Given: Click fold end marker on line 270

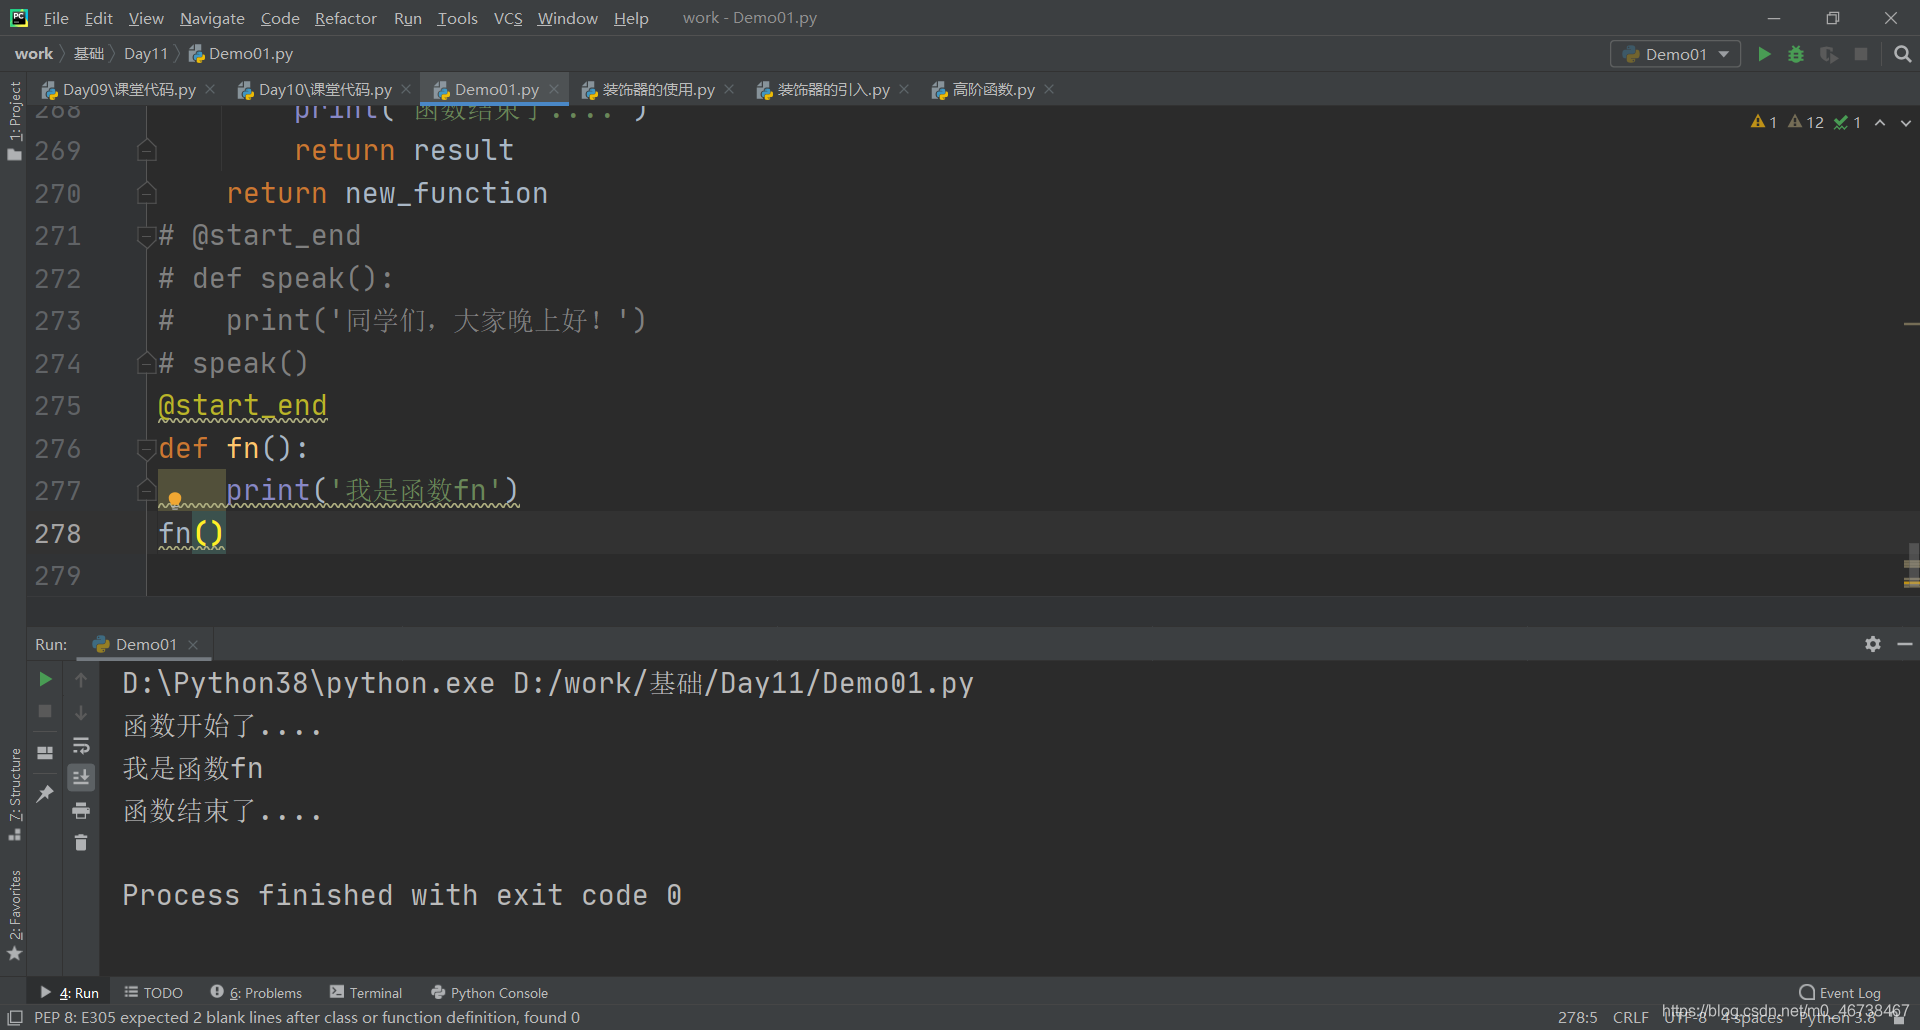Looking at the screenshot, I should tap(147, 193).
